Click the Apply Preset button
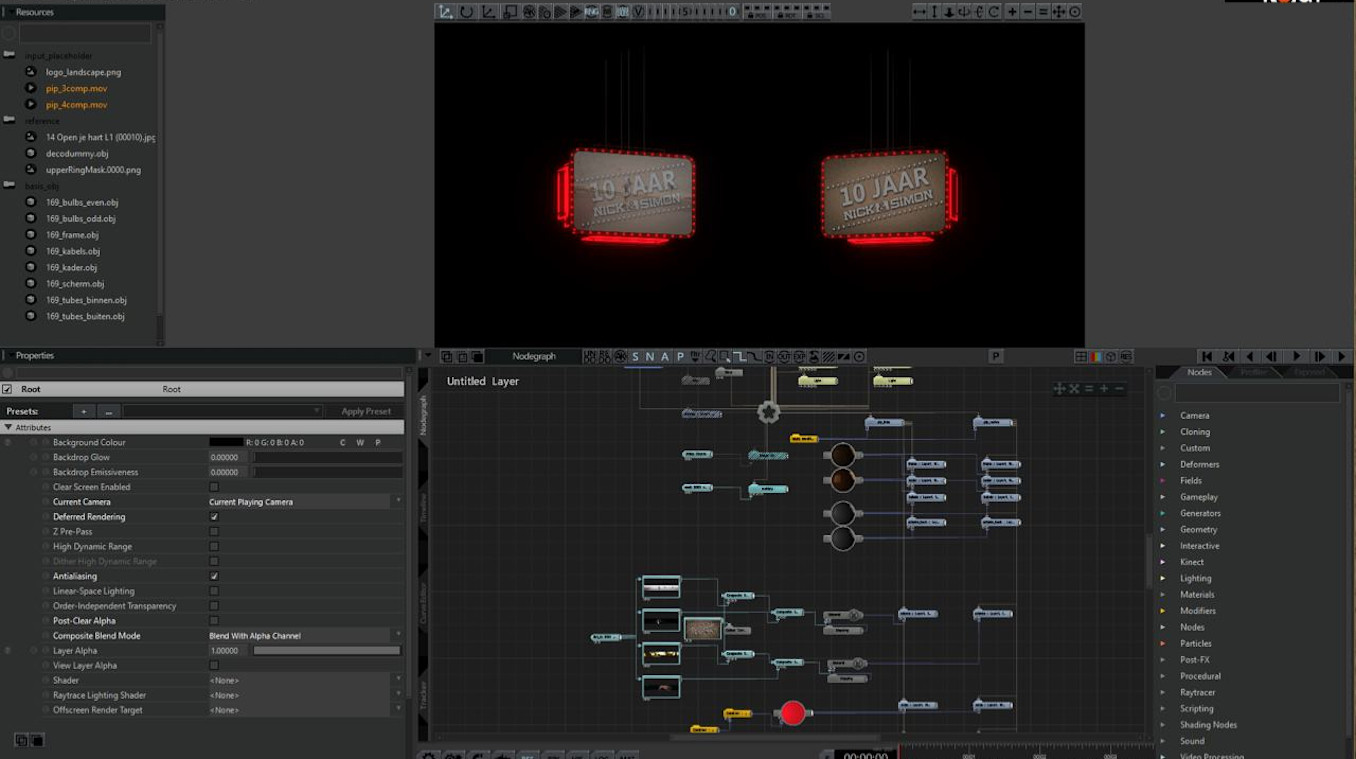This screenshot has height=759, width=1356. 366,411
